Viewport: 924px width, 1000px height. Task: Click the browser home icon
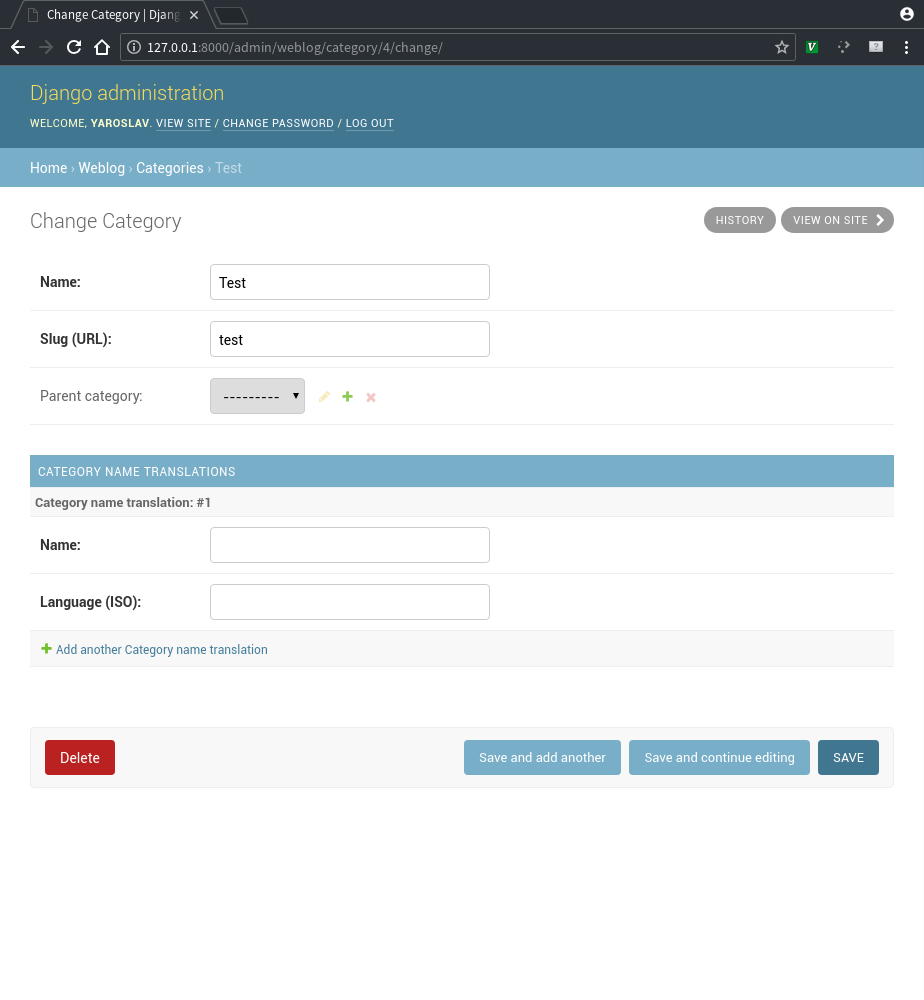[x=101, y=47]
